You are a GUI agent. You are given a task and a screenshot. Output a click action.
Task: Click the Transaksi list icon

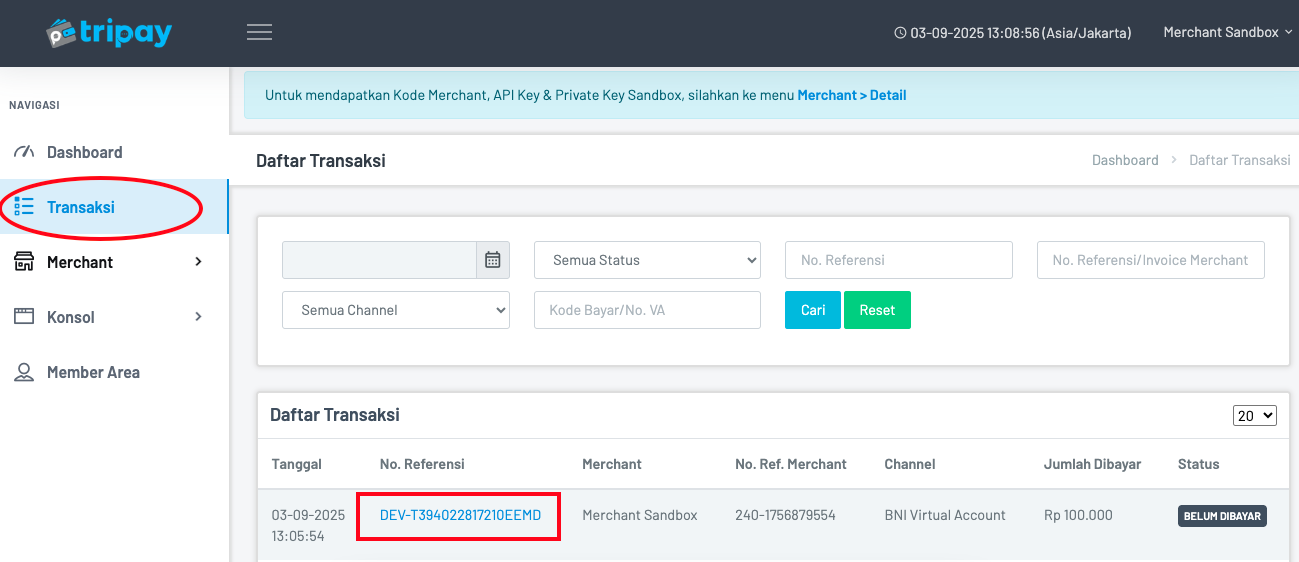pyautogui.click(x=24, y=207)
